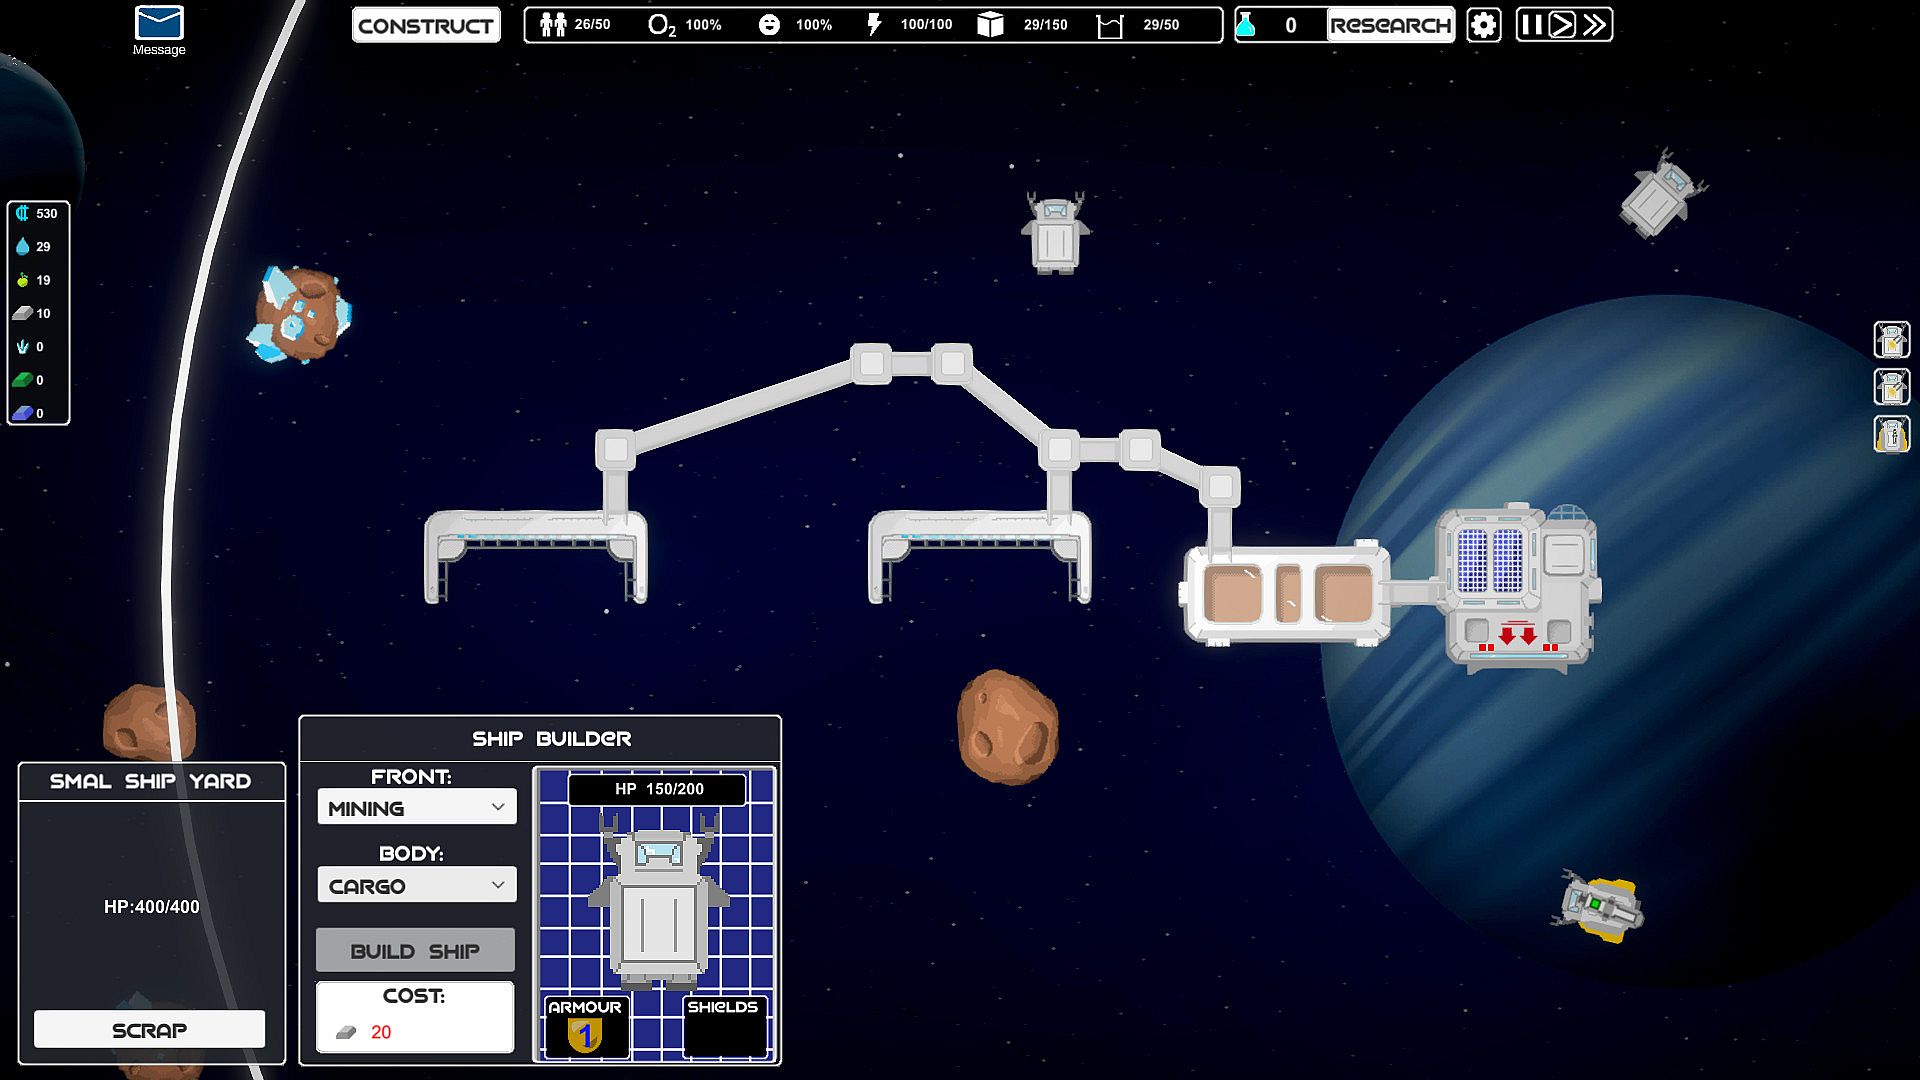Screen dimensions: 1920x1080
Task: Click the research flask icon
Action: point(1246,25)
